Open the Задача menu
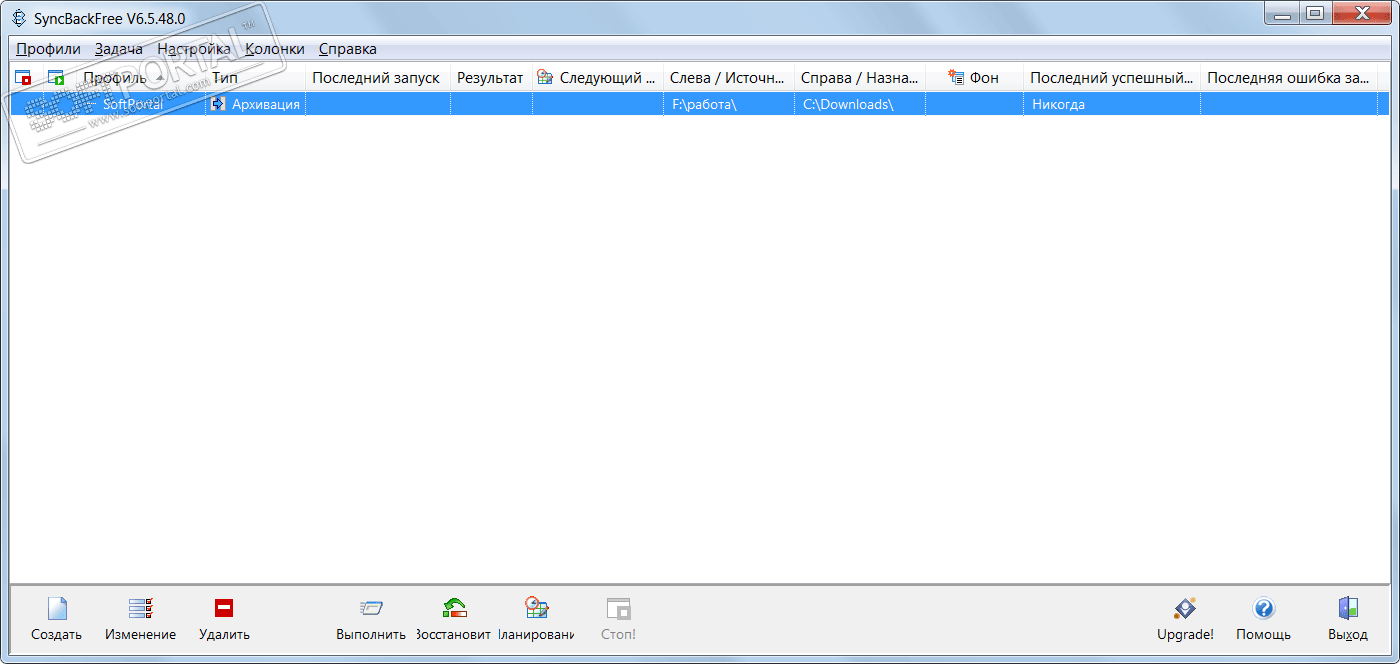The width and height of the screenshot is (1400, 664). (x=119, y=48)
